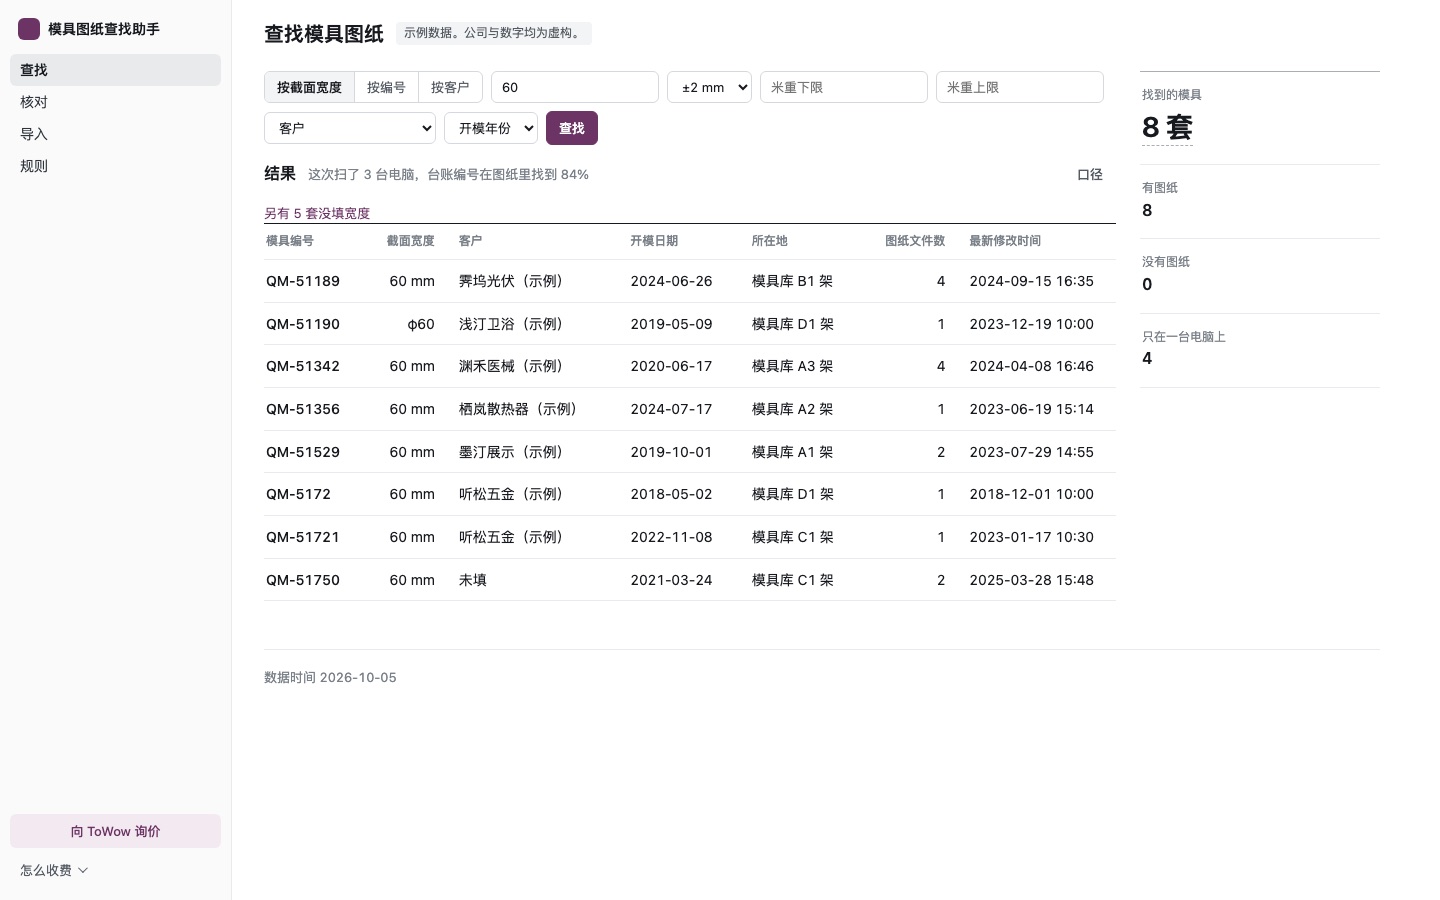
Task: Click the 未填 customer cell
Action: pos(473,580)
